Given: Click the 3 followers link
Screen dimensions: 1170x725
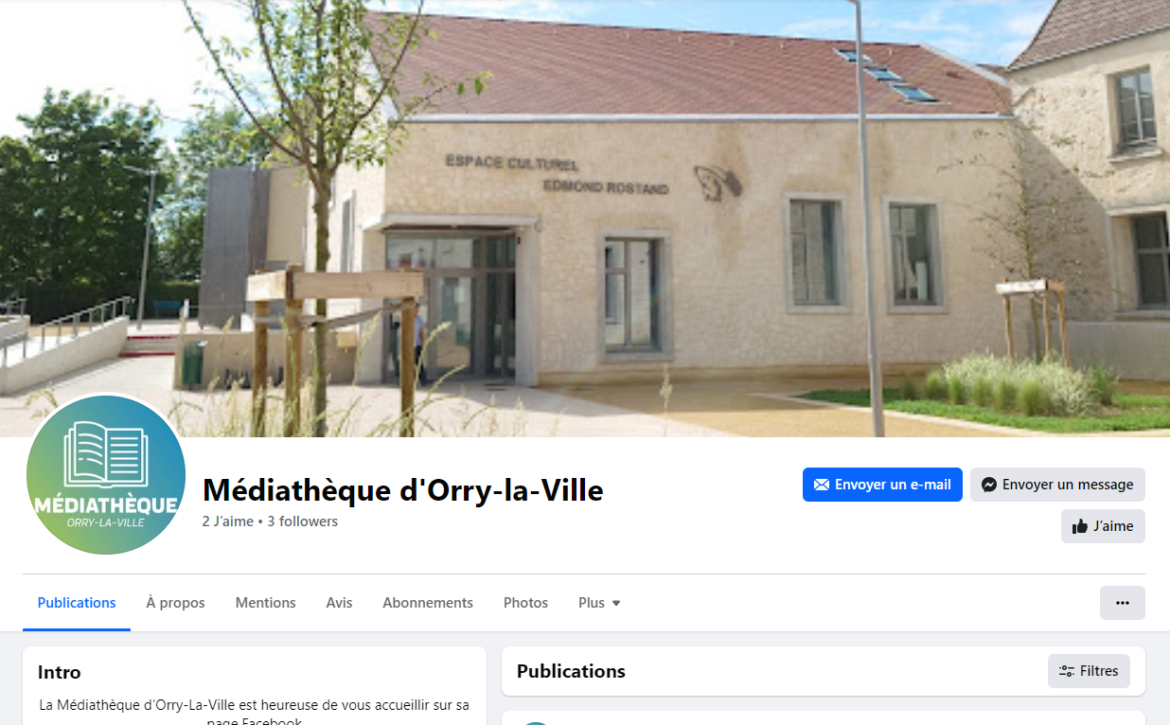Looking at the screenshot, I should tap(302, 521).
